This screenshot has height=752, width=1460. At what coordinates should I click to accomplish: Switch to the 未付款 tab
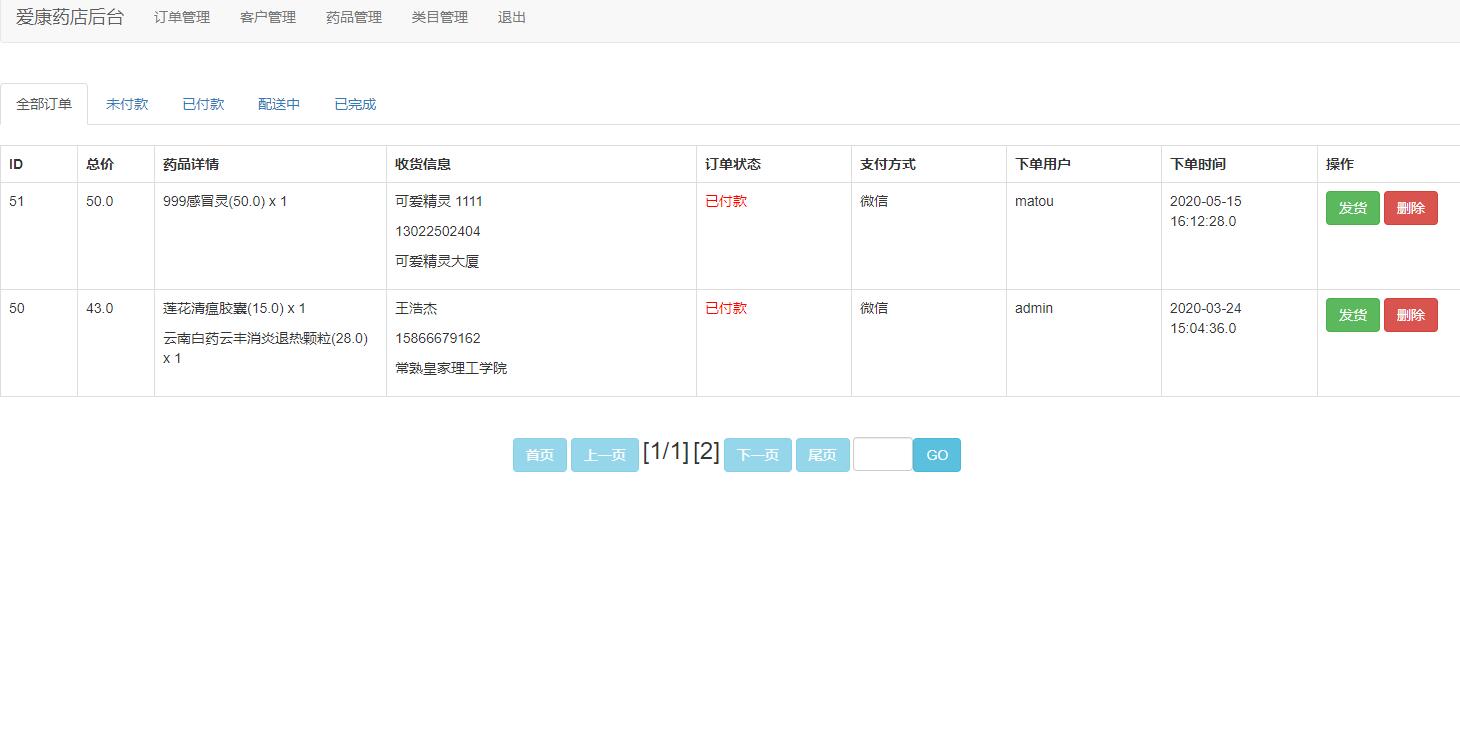[126, 103]
